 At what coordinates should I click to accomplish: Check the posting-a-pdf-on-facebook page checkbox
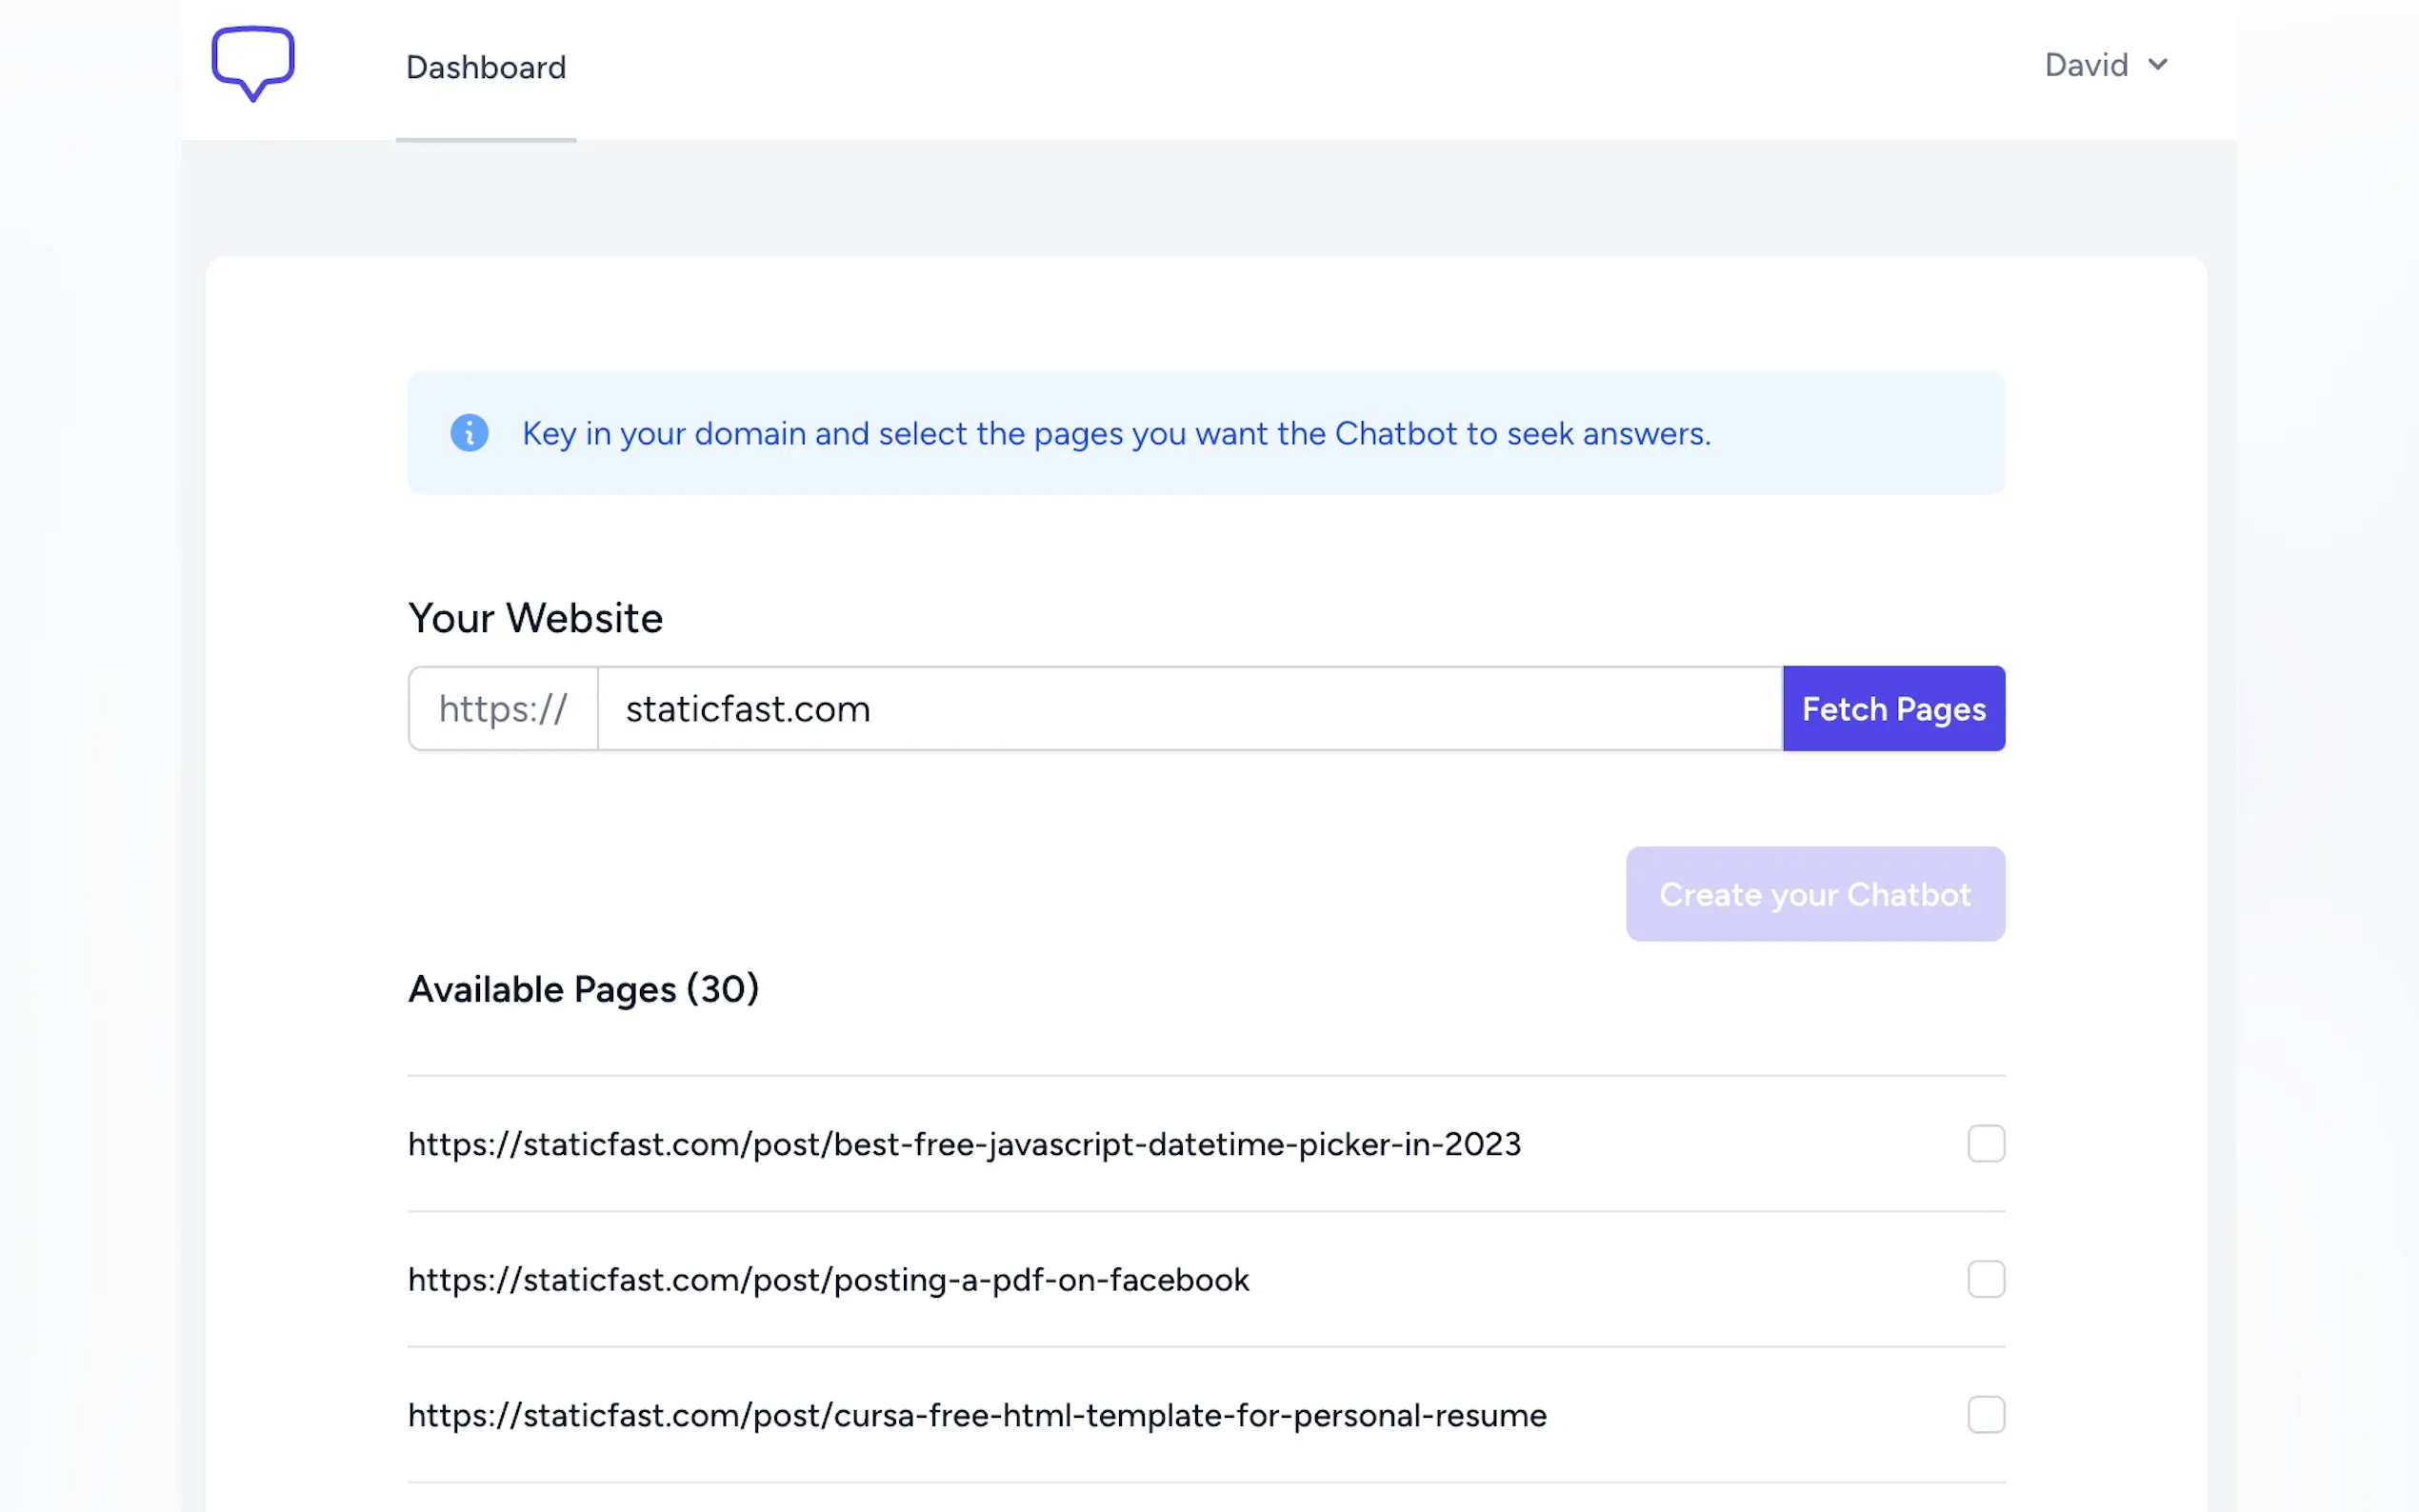pos(1986,1279)
